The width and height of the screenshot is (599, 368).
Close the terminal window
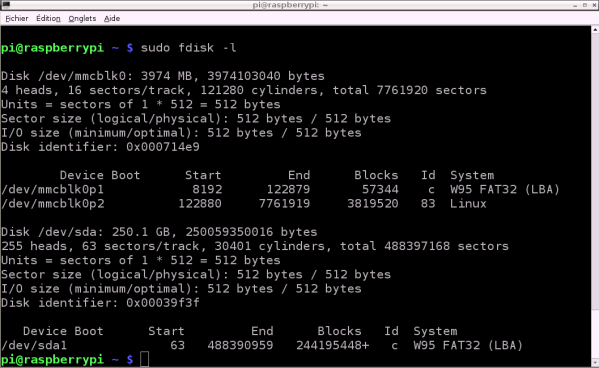click(x=594, y=5)
